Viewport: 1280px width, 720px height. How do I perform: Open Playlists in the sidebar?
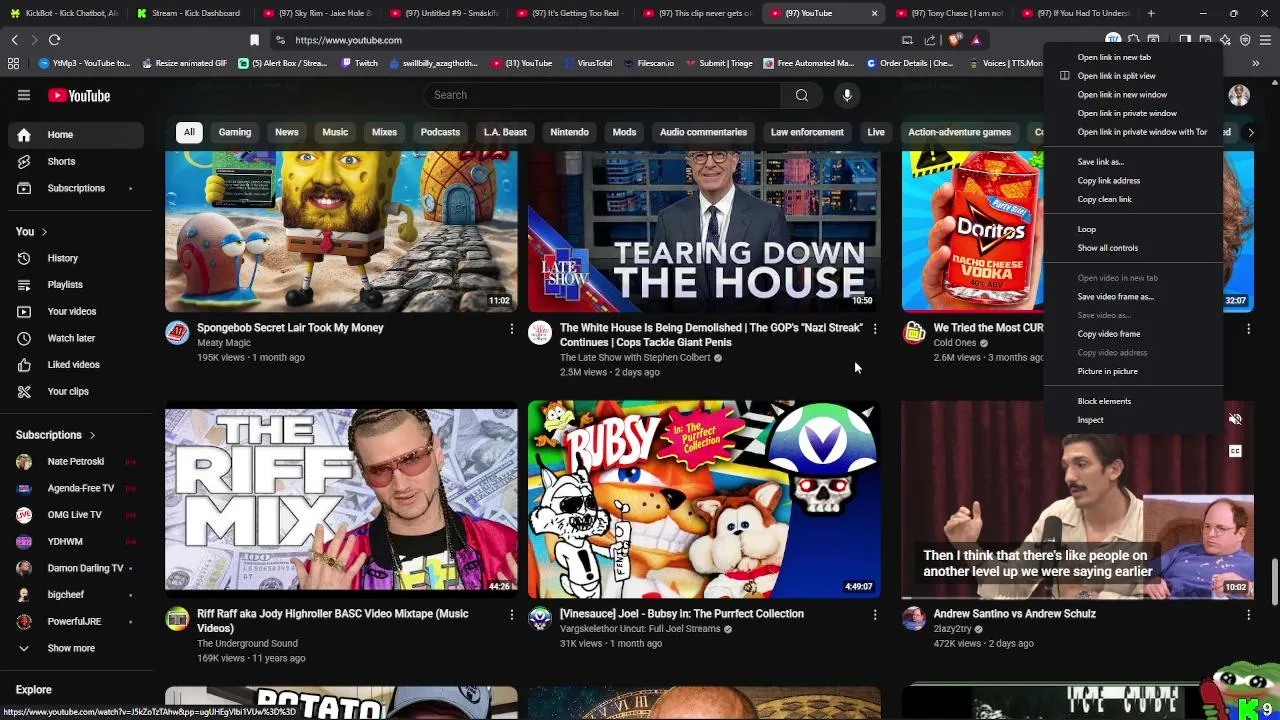tap(76, 285)
